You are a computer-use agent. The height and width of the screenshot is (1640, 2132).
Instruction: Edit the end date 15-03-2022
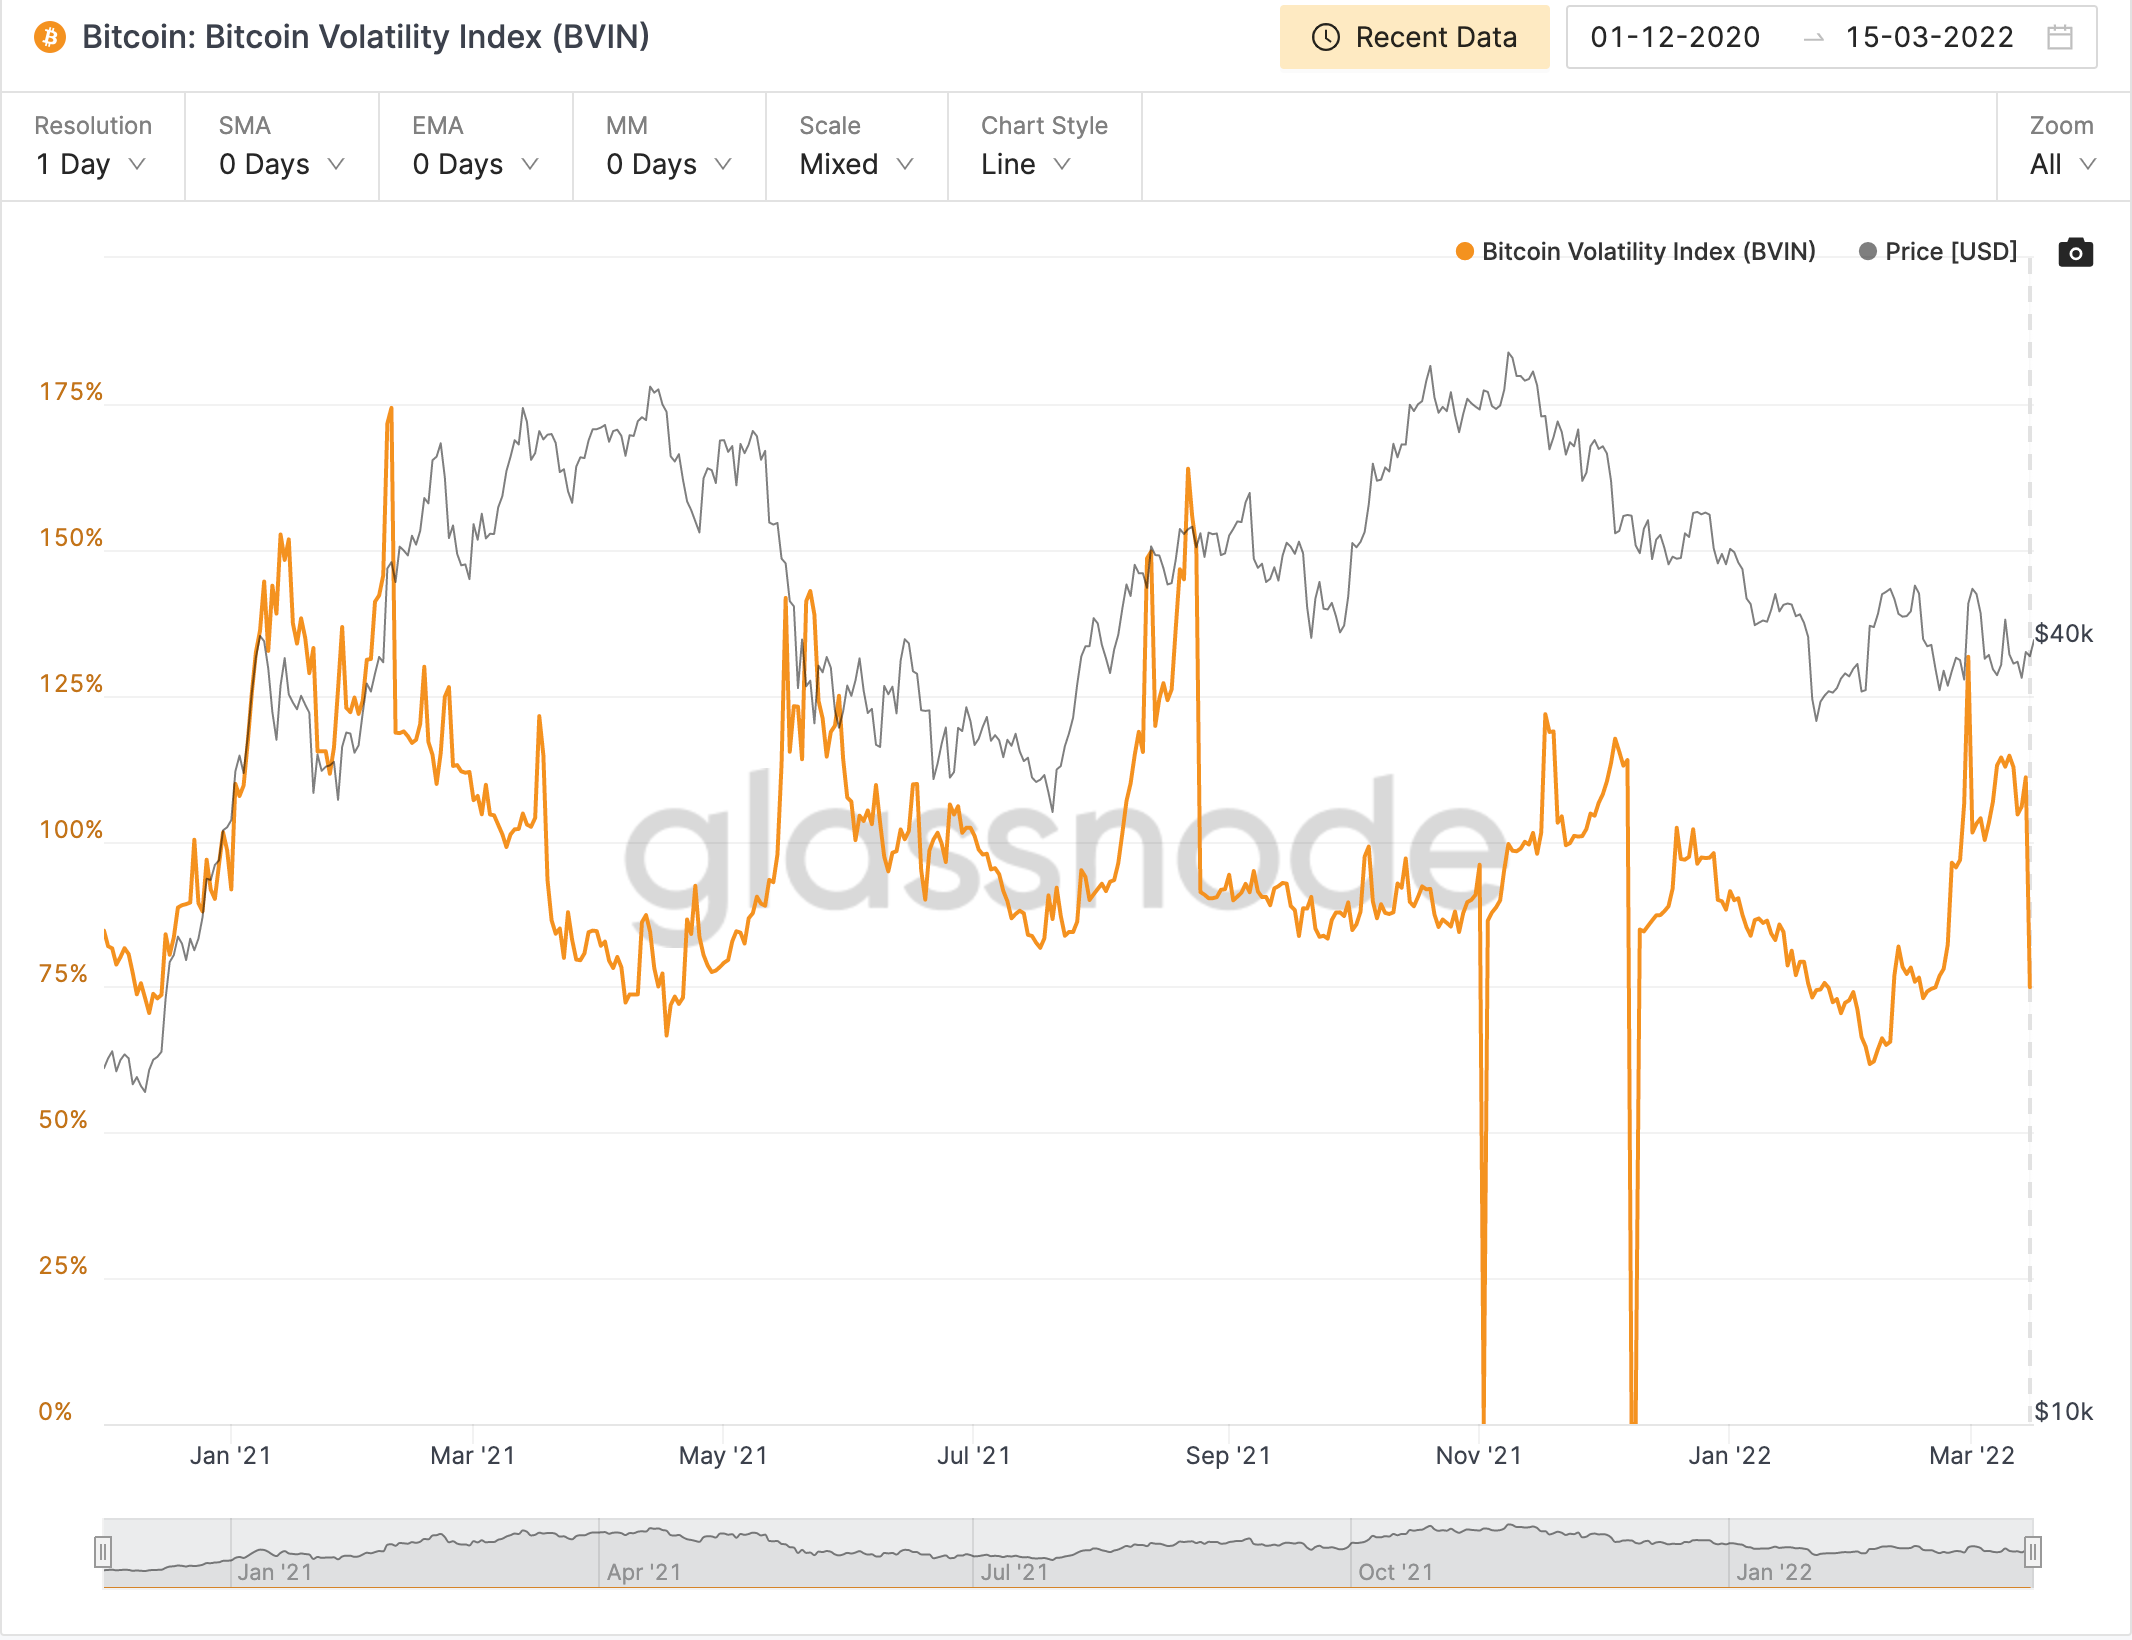[x=1929, y=38]
